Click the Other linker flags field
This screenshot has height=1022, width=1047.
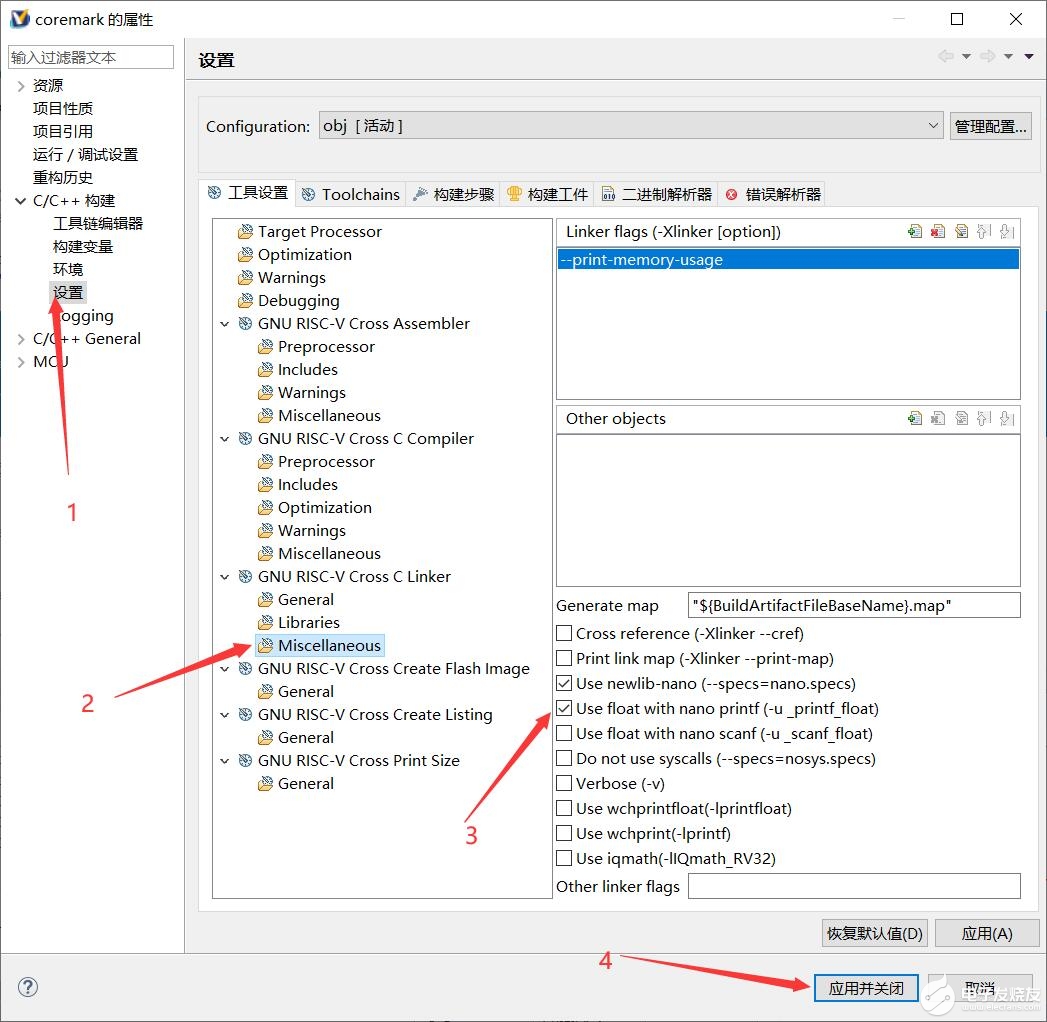click(x=854, y=886)
